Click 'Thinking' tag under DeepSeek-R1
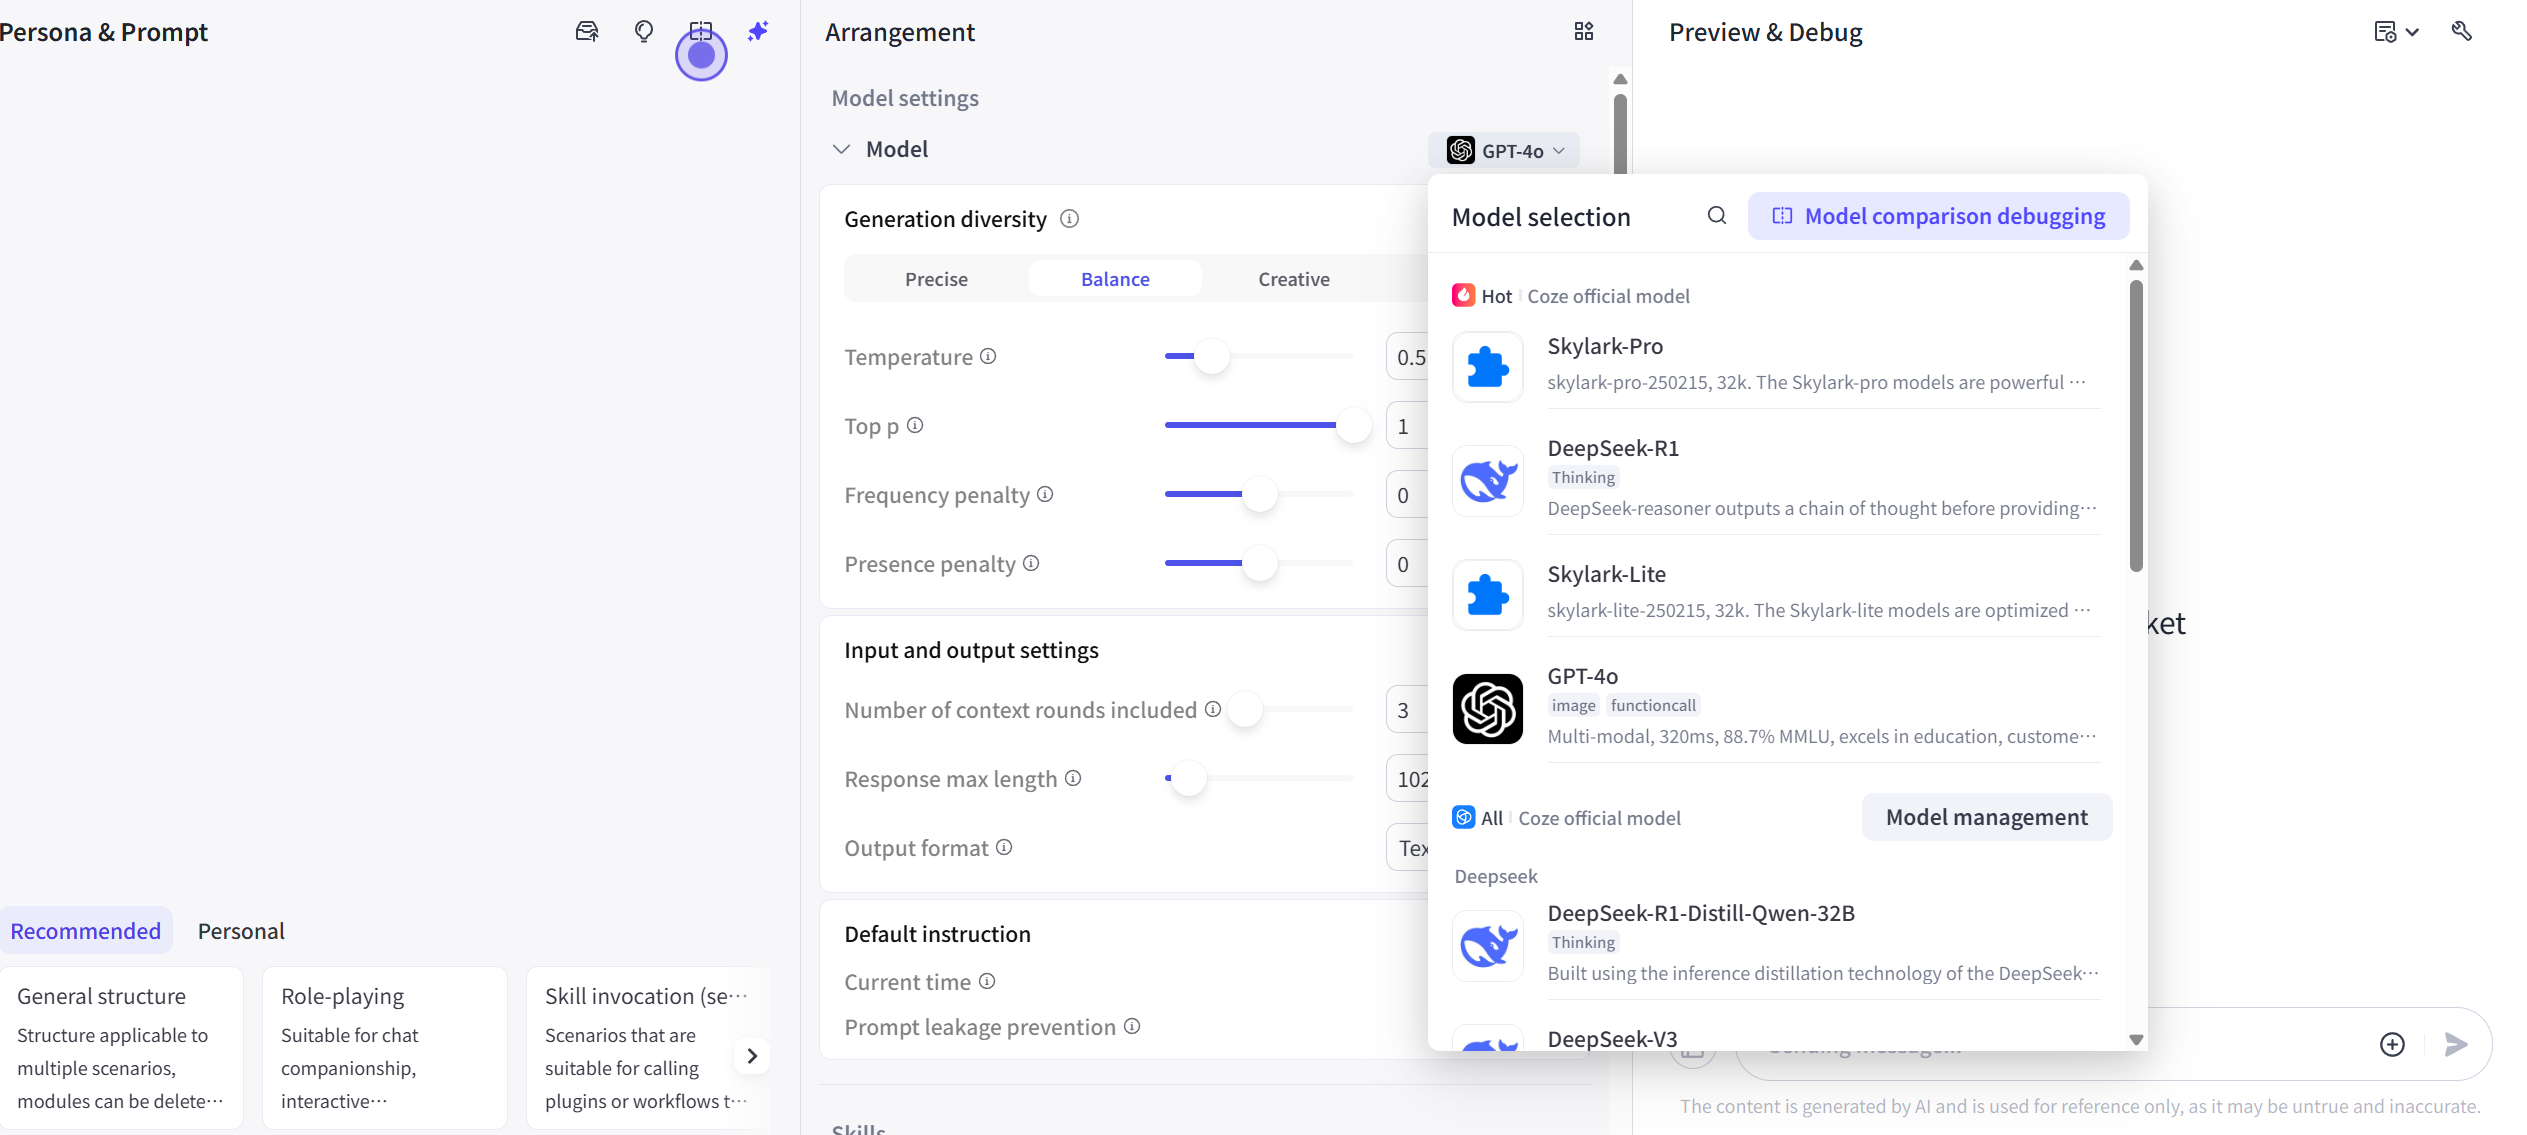Viewport: 2527px width, 1135px height. 1583,477
